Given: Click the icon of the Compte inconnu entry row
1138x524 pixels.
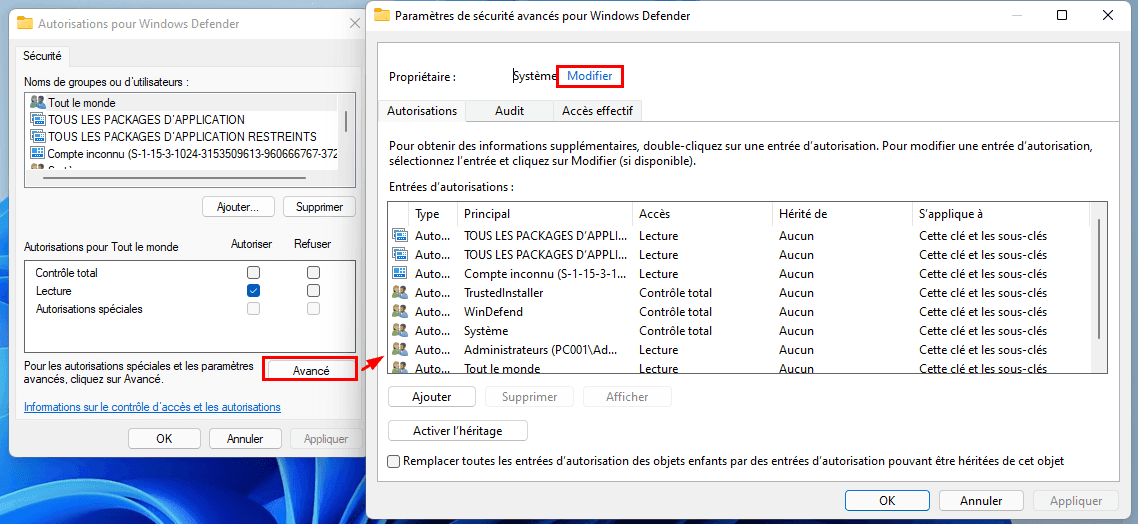Looking at the screenshot, I should coord(399,274).
